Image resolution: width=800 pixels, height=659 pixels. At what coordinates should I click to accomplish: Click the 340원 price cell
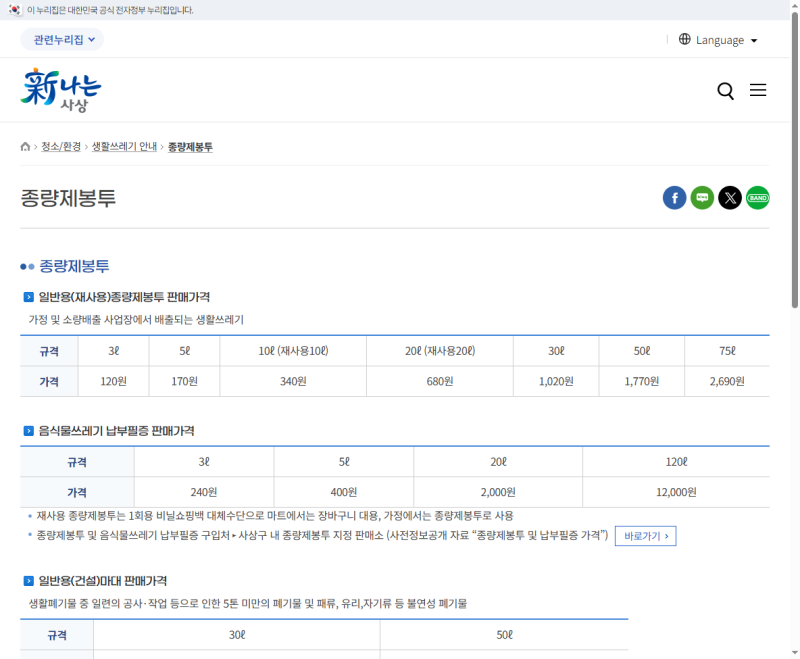(293, 382)
